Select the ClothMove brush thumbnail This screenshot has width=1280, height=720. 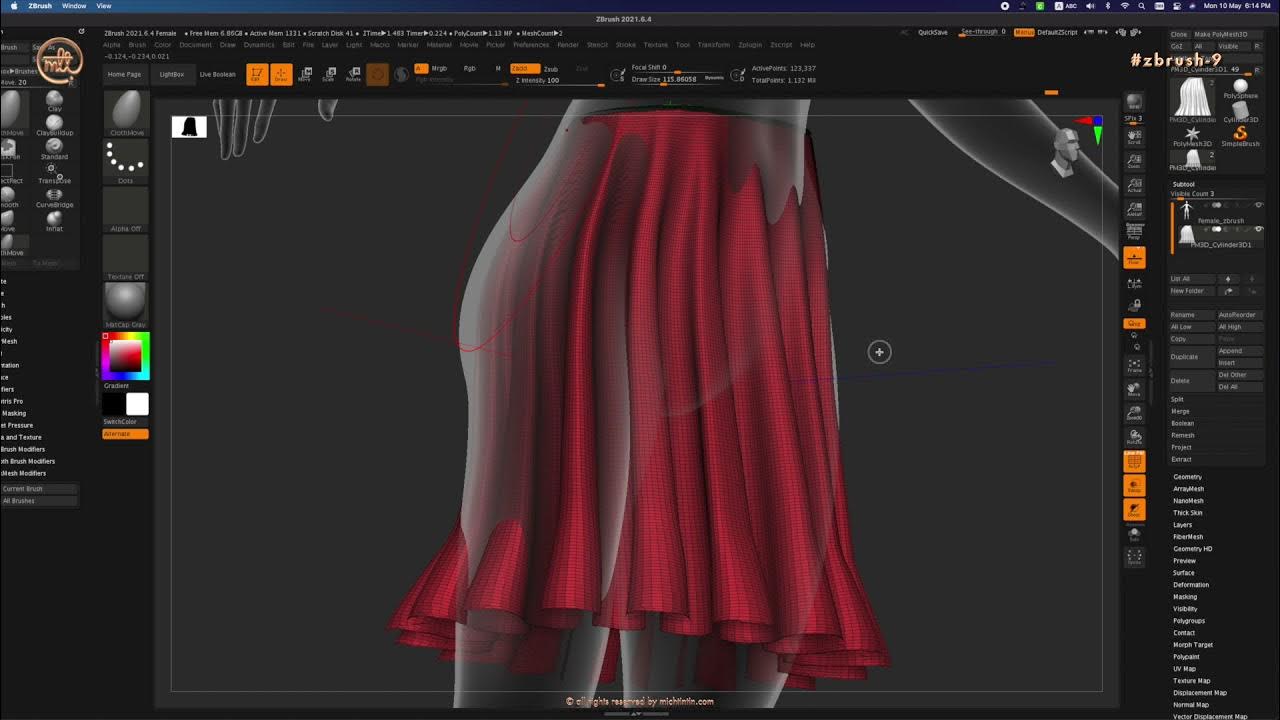pos(126,112)
